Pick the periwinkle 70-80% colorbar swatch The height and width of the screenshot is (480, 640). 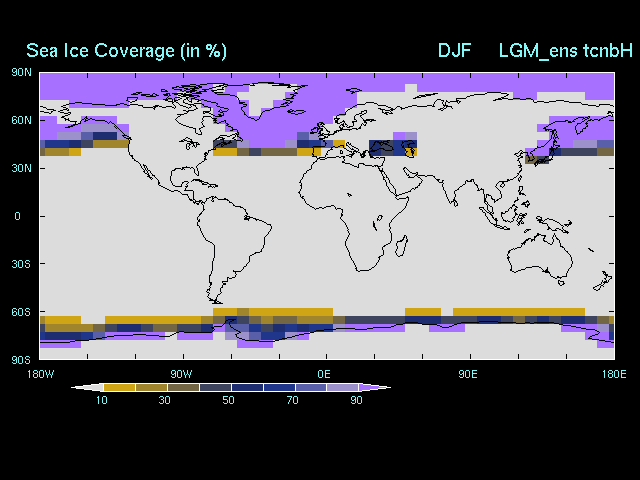coord(311,387)
